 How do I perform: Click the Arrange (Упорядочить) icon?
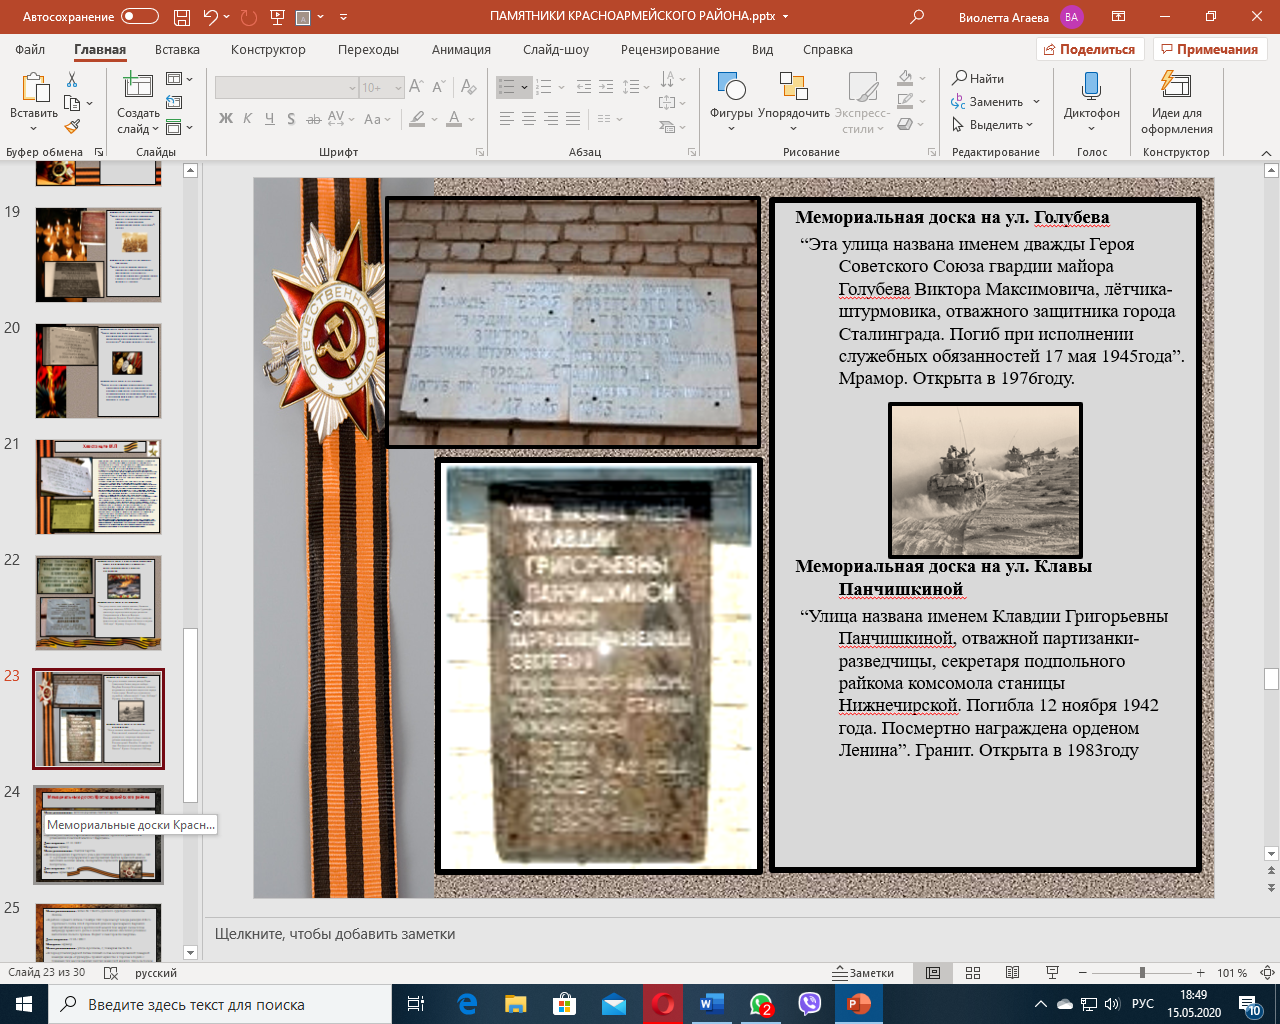point(793,88)
